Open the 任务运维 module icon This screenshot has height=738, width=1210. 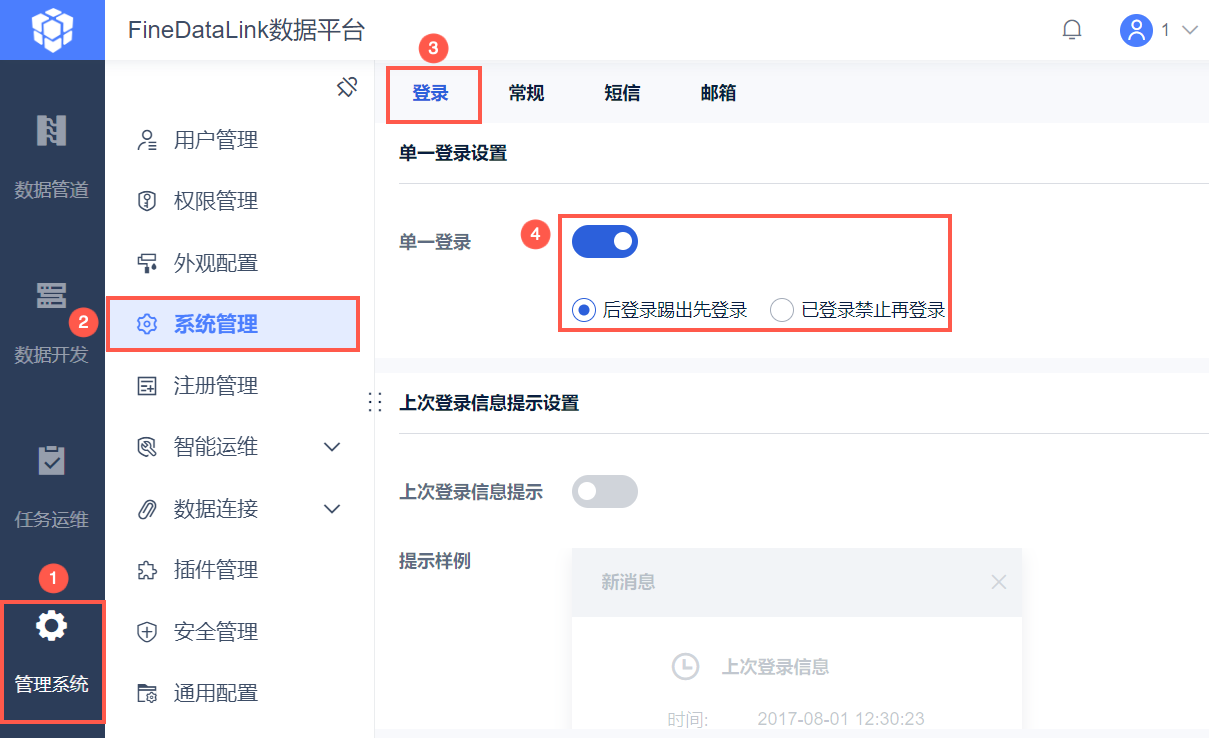click(51, 461)
